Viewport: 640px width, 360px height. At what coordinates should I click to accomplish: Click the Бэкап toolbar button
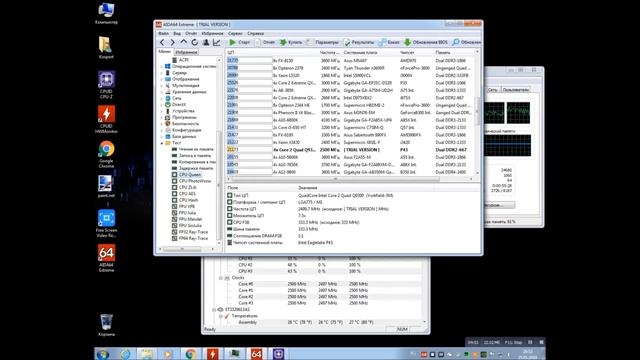(389, 42)
